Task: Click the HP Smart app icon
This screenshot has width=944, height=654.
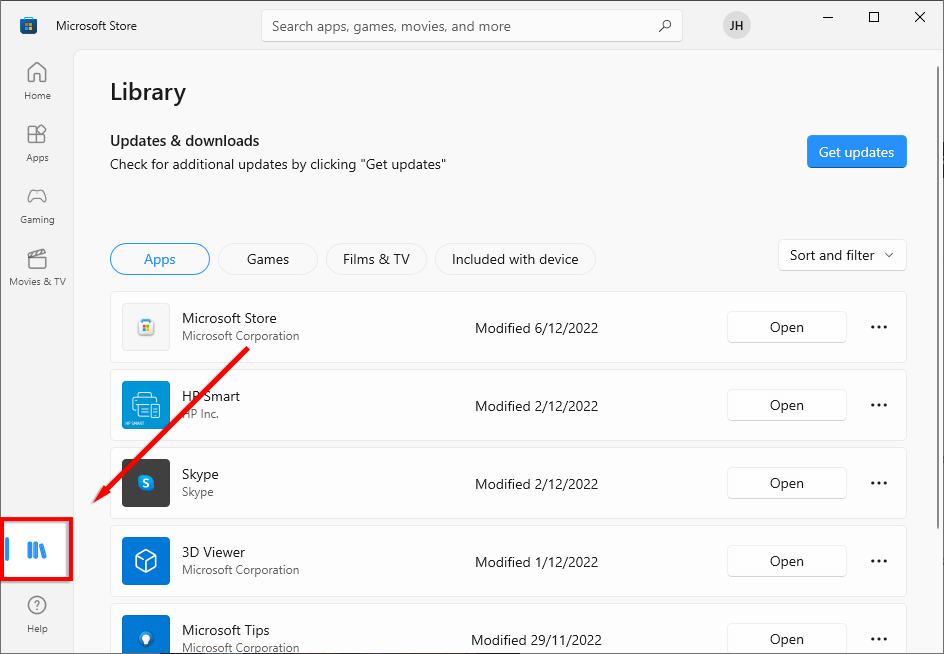Action: tap(146, 405)
